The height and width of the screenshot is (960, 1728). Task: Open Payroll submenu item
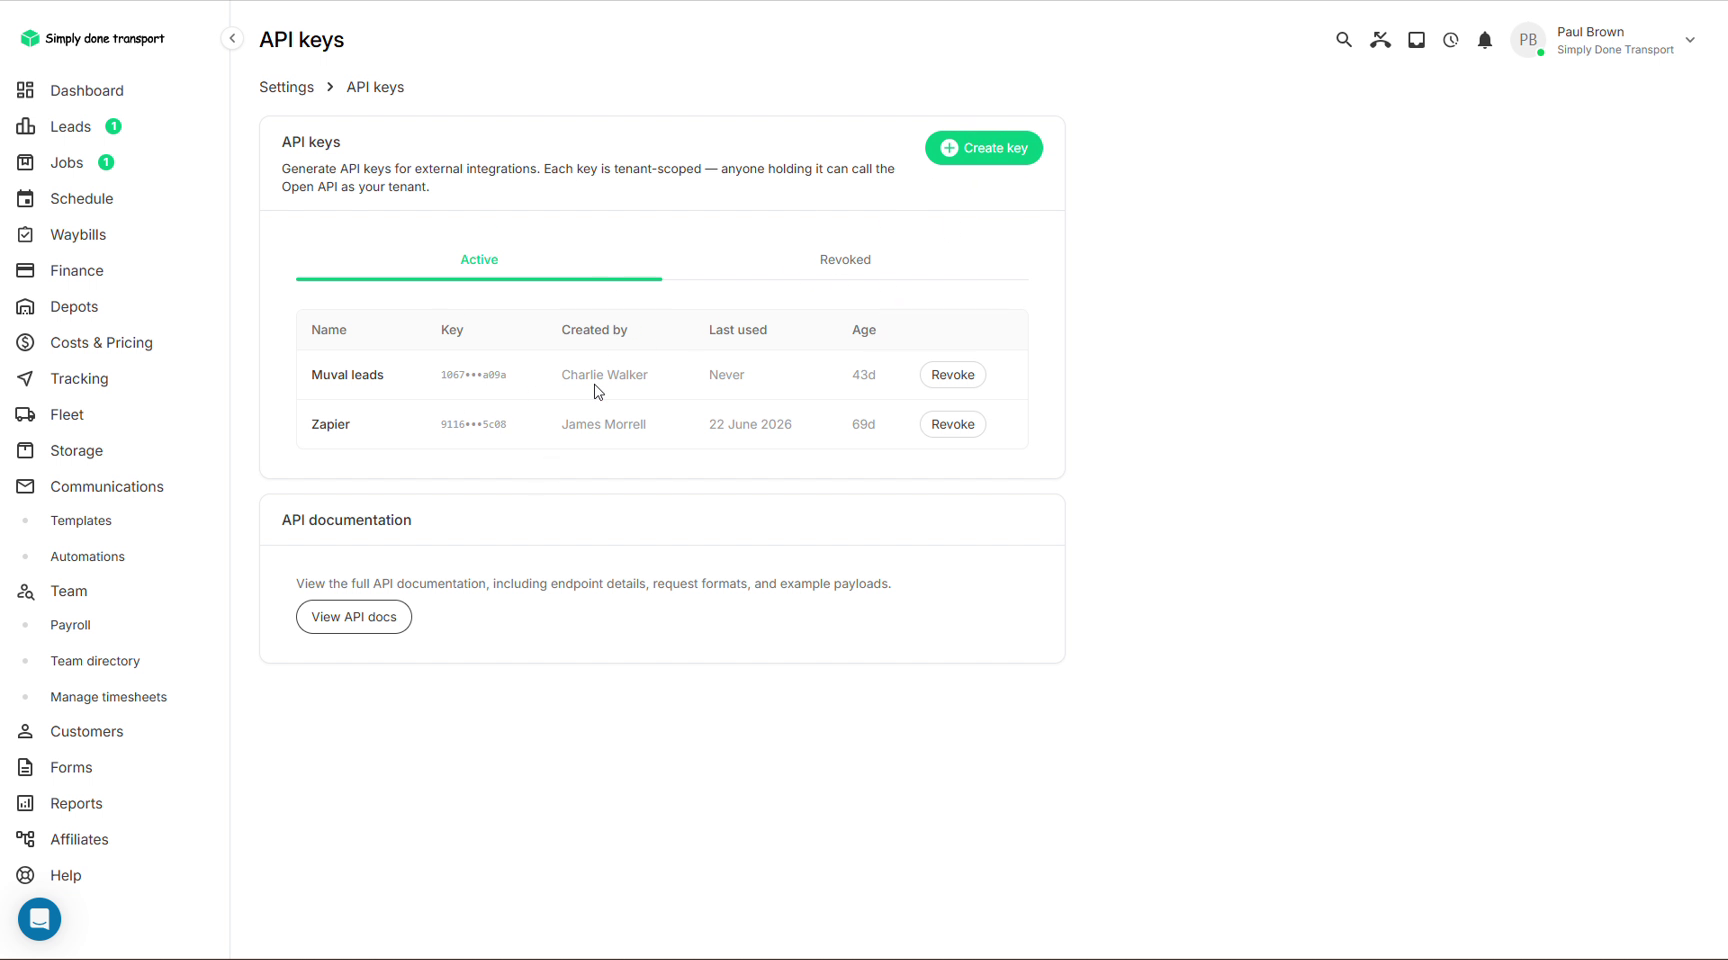(70, 625)
